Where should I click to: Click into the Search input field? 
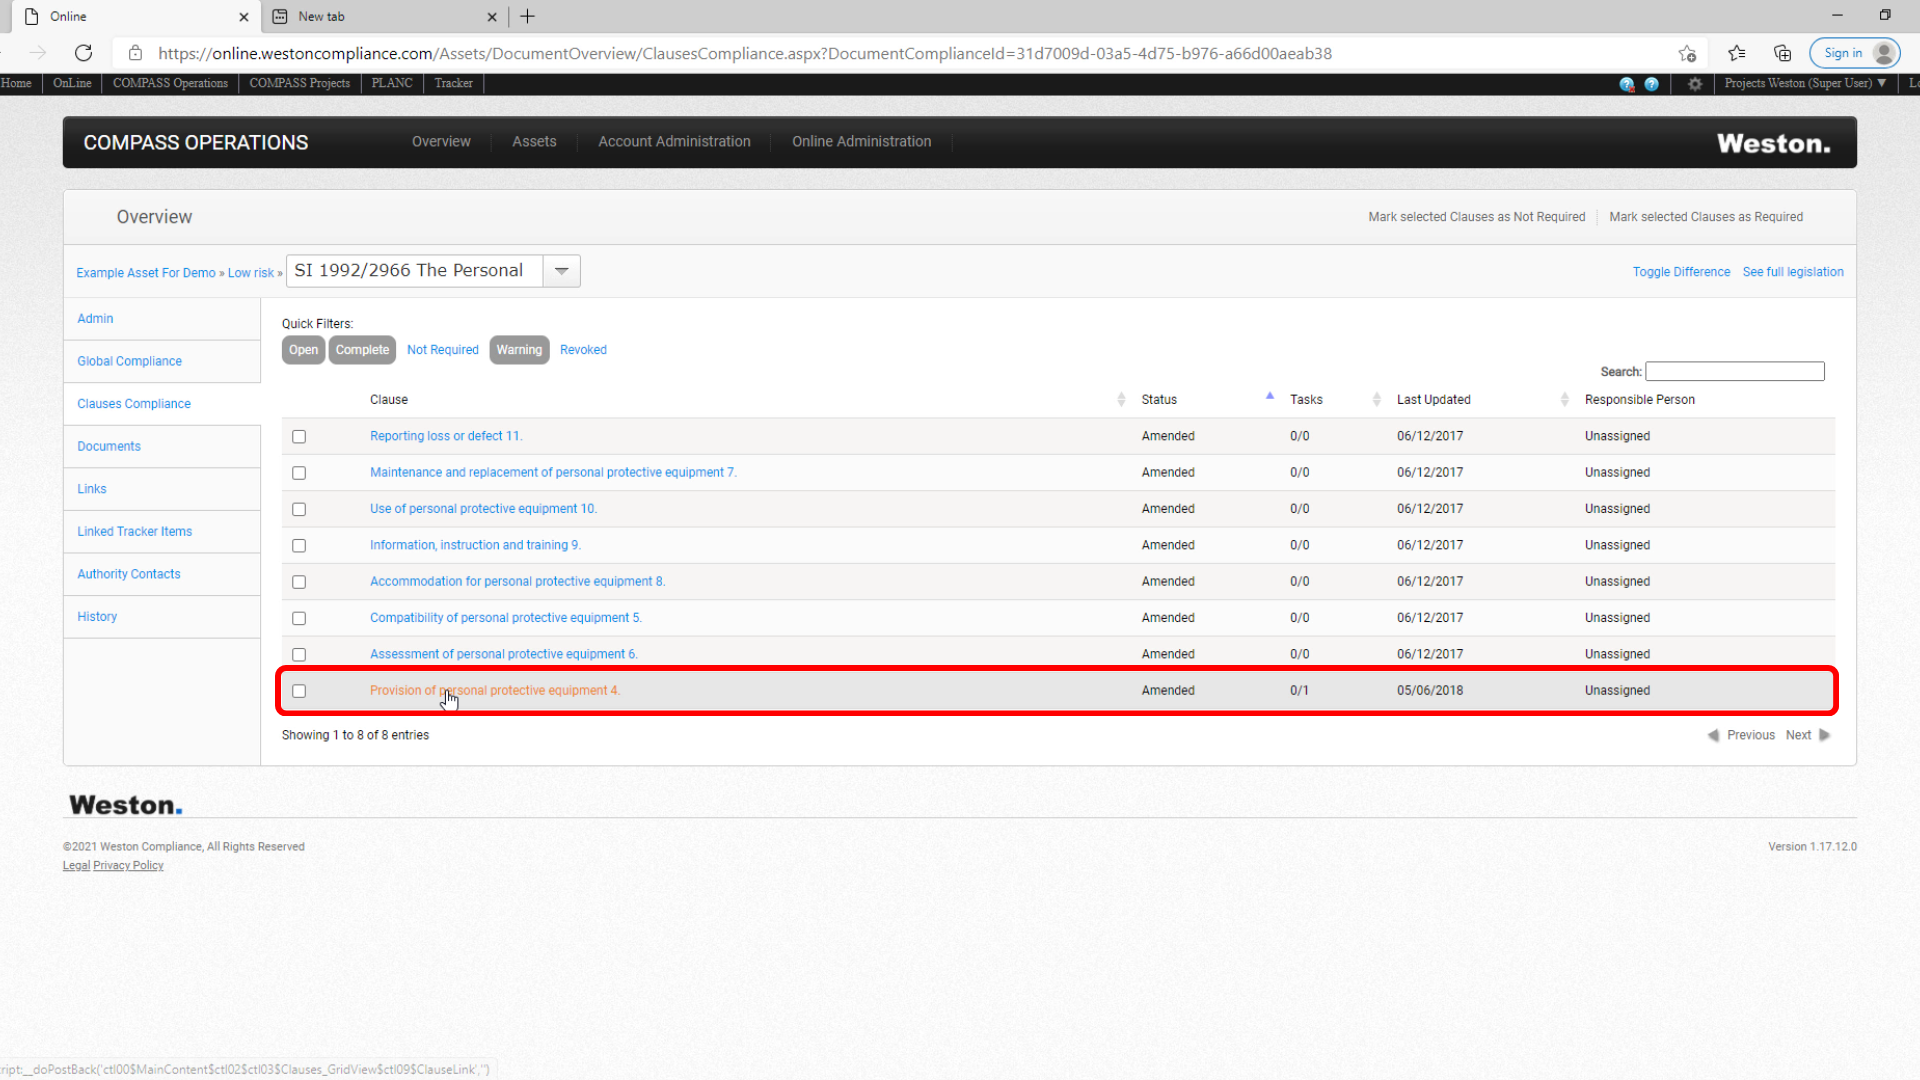pos(1735,372)
